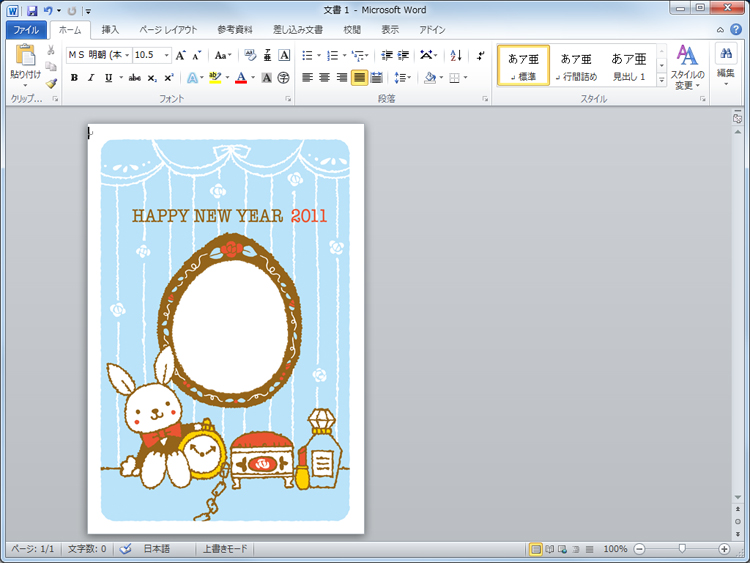This screenshot has width=750, height=563.
Task: Switch to the 挿入 tab
Action: pyautogui.click(x=110, y=30)
